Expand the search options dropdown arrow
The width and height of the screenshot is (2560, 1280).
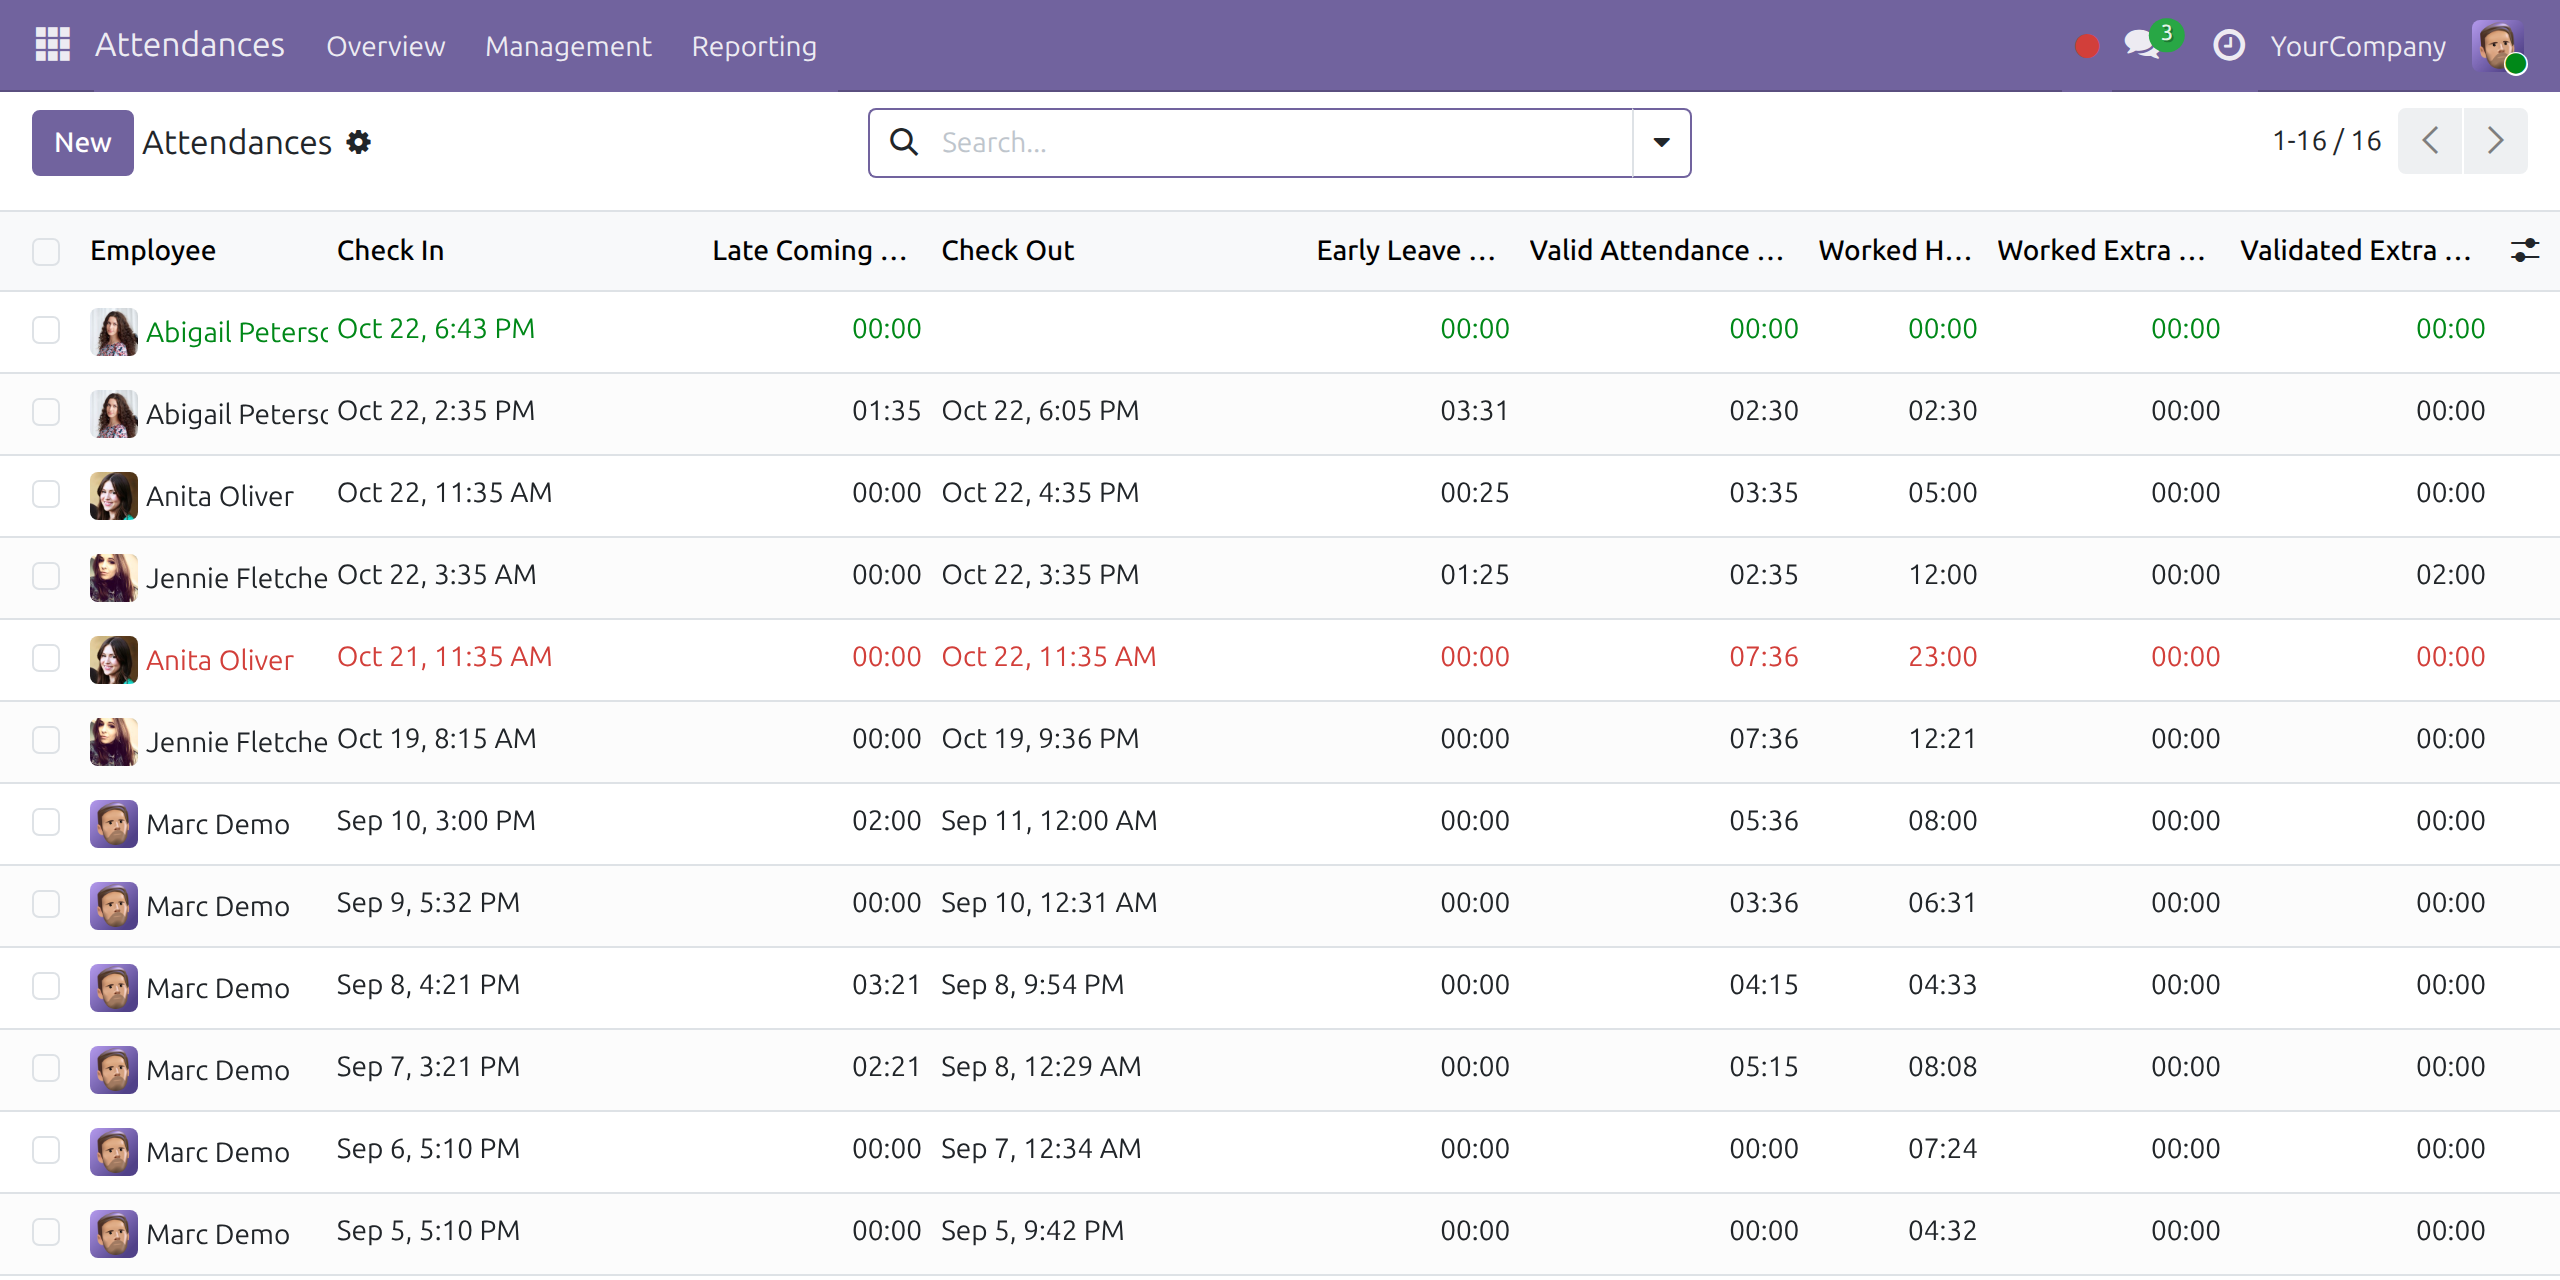(1661, 142)
